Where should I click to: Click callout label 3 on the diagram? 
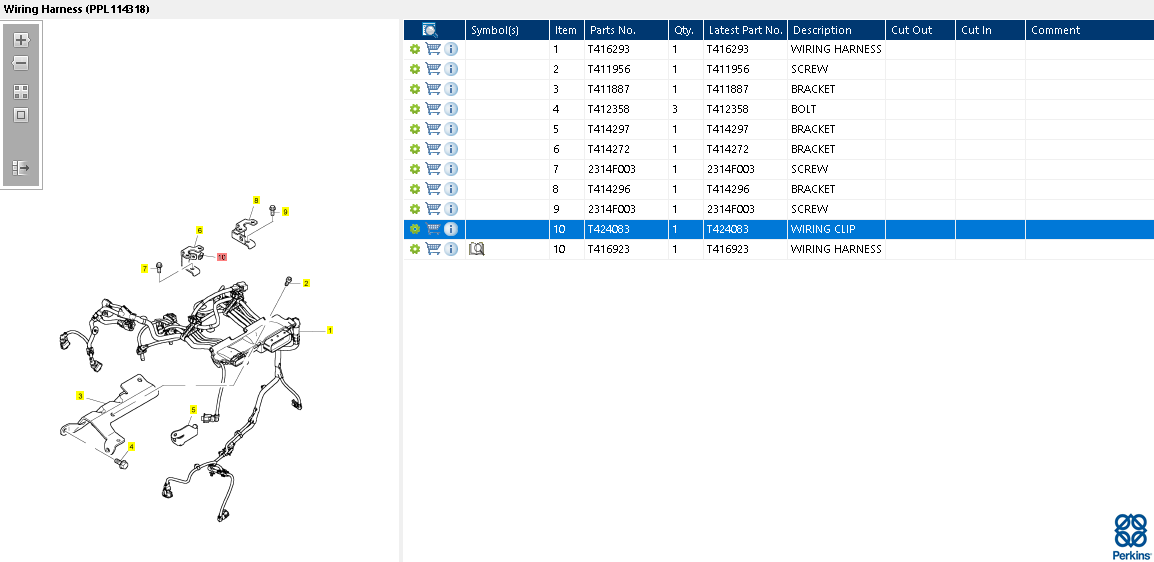click(x=80, y=396)
